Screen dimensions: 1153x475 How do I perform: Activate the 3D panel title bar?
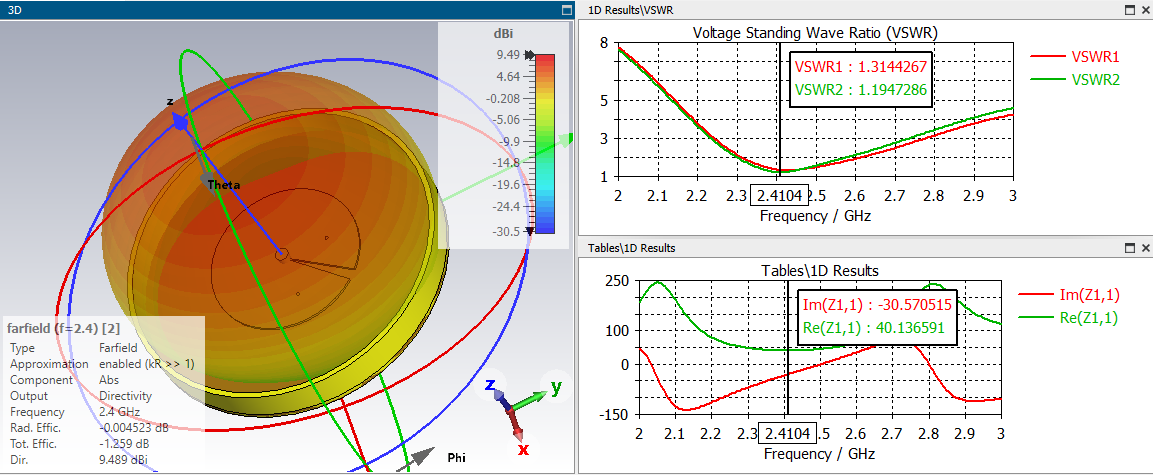click(x=250, y=9)
